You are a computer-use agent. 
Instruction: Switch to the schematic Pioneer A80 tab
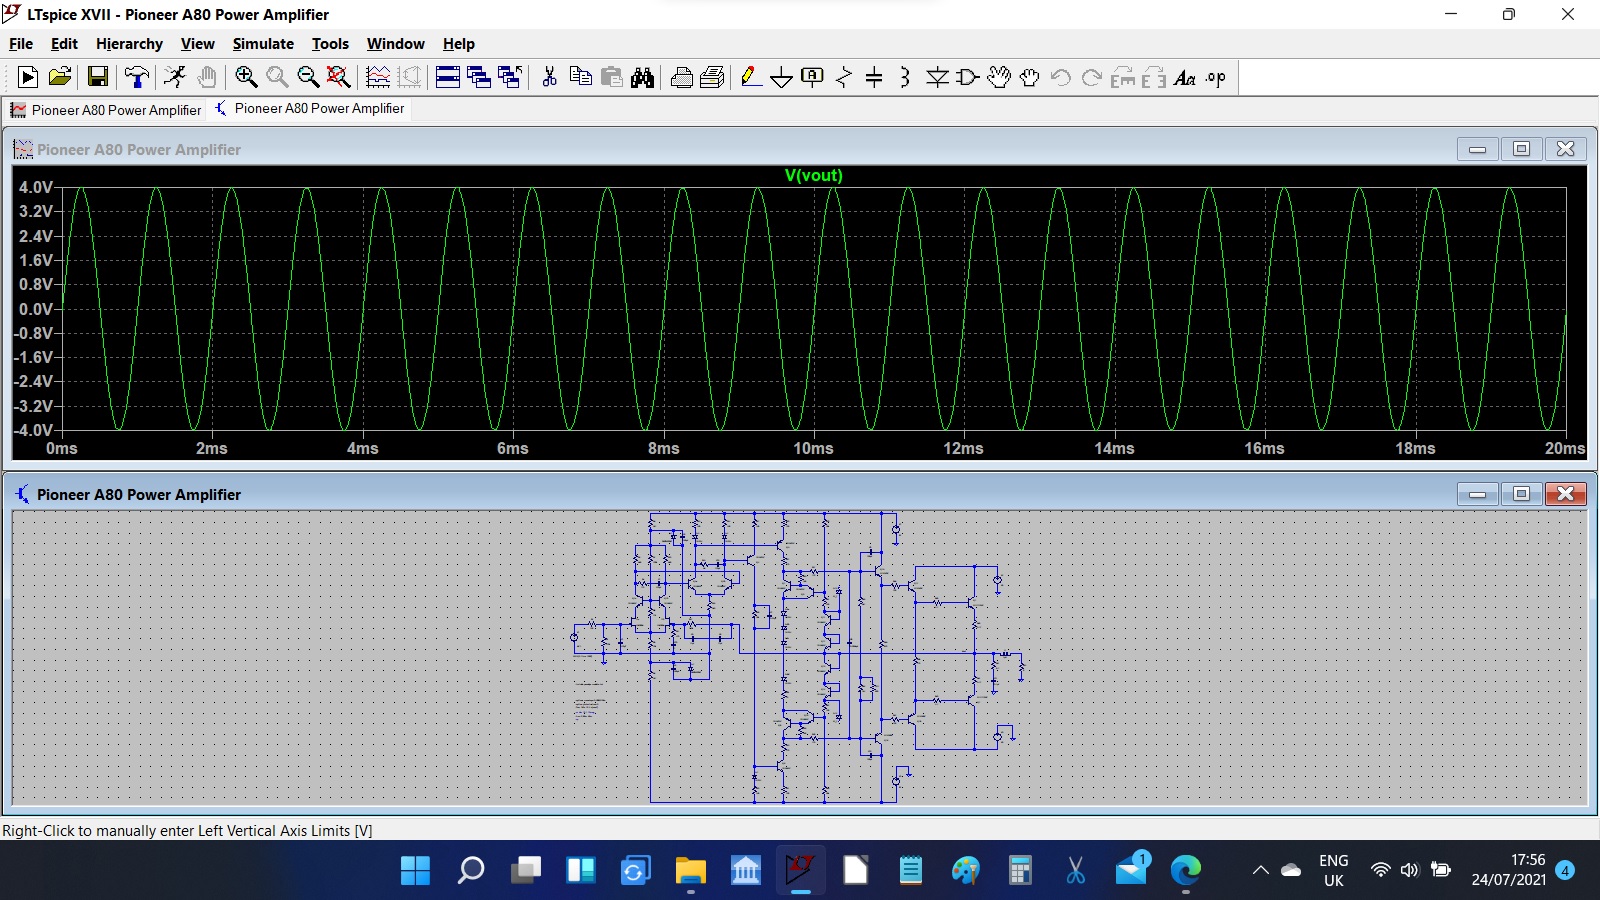pyautogui.click(x=310, y=109)
